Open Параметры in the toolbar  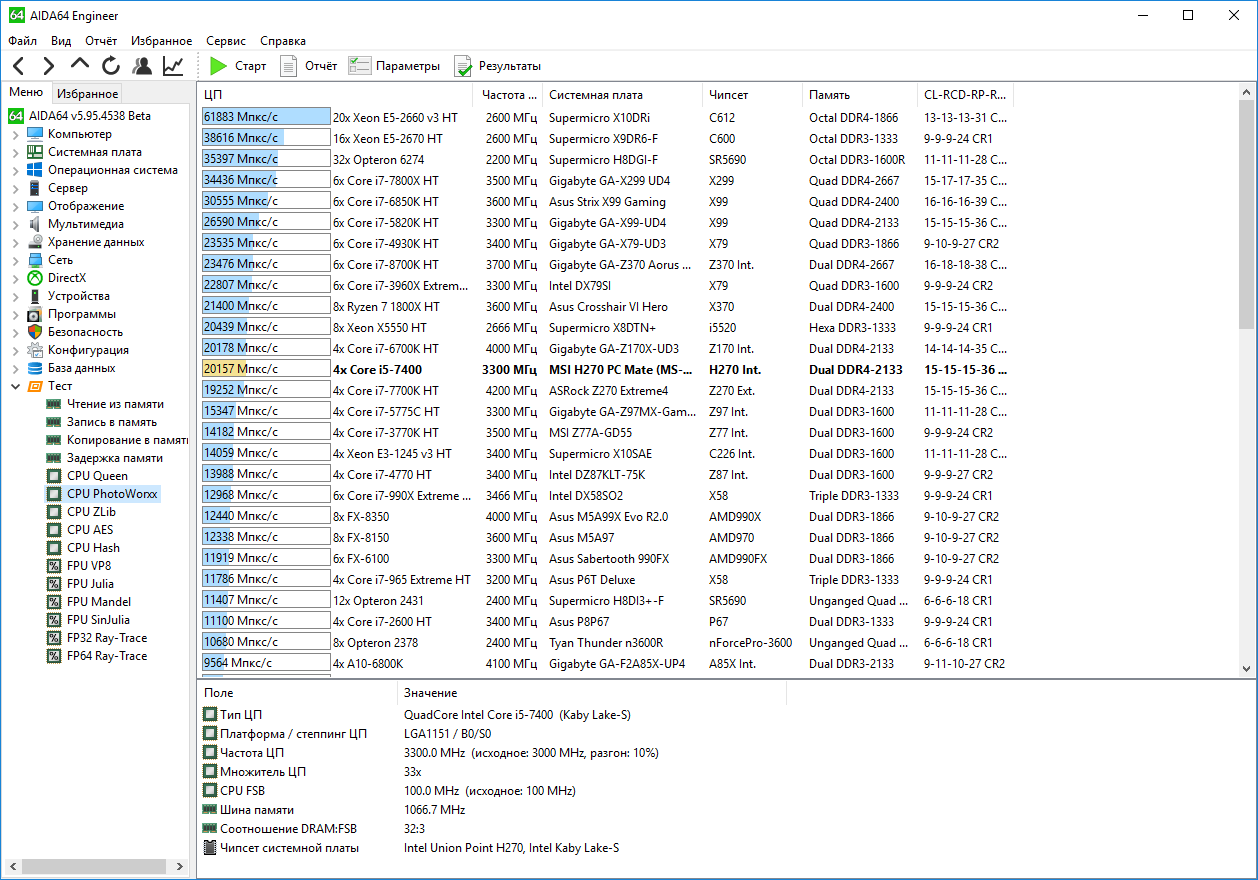click(x=394, y=66)
